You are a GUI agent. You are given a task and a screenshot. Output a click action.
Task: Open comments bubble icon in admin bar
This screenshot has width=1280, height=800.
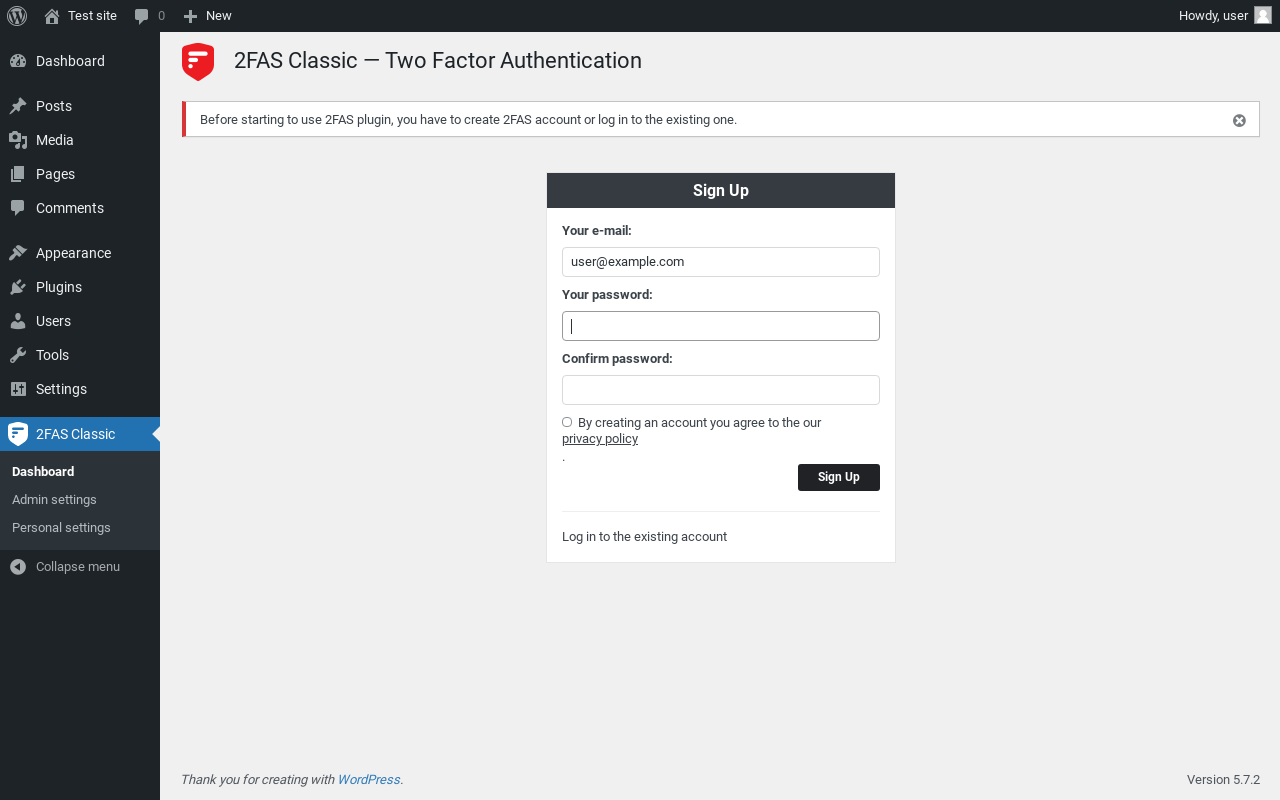[142, 16]
